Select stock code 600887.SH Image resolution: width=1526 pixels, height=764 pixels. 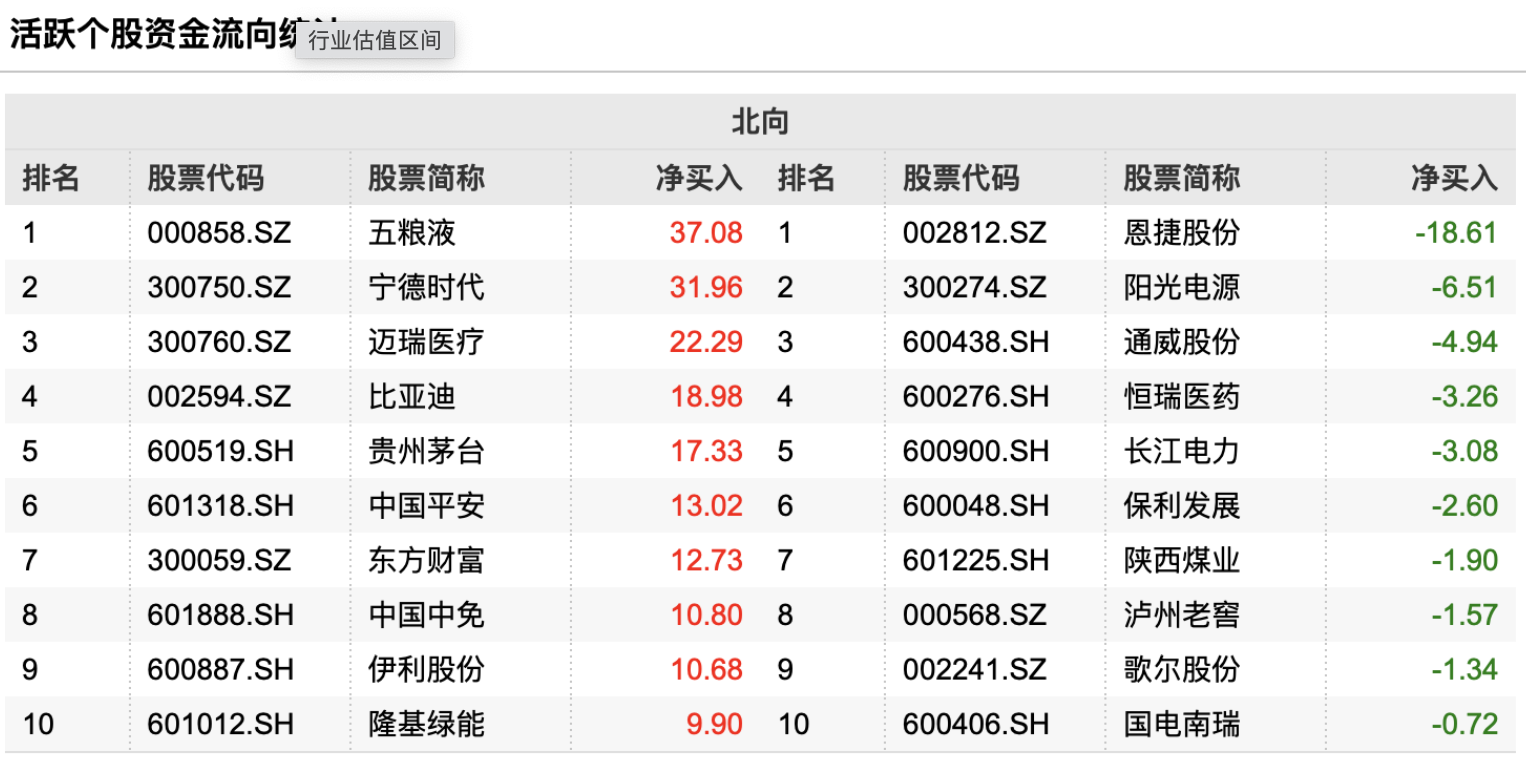pyautogui.click(x=221, y=669)
